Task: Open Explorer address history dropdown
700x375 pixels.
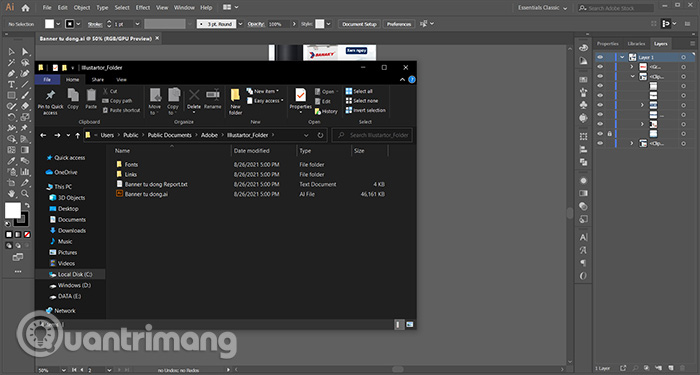Action: [x=306, y=135]
